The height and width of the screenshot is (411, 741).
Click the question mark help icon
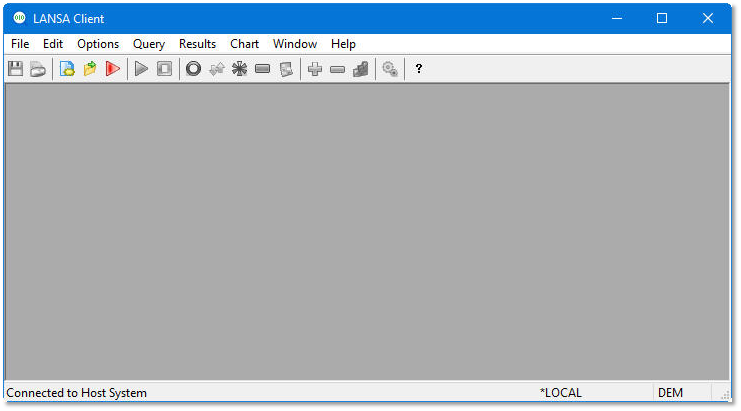click(x=419, y=69)
